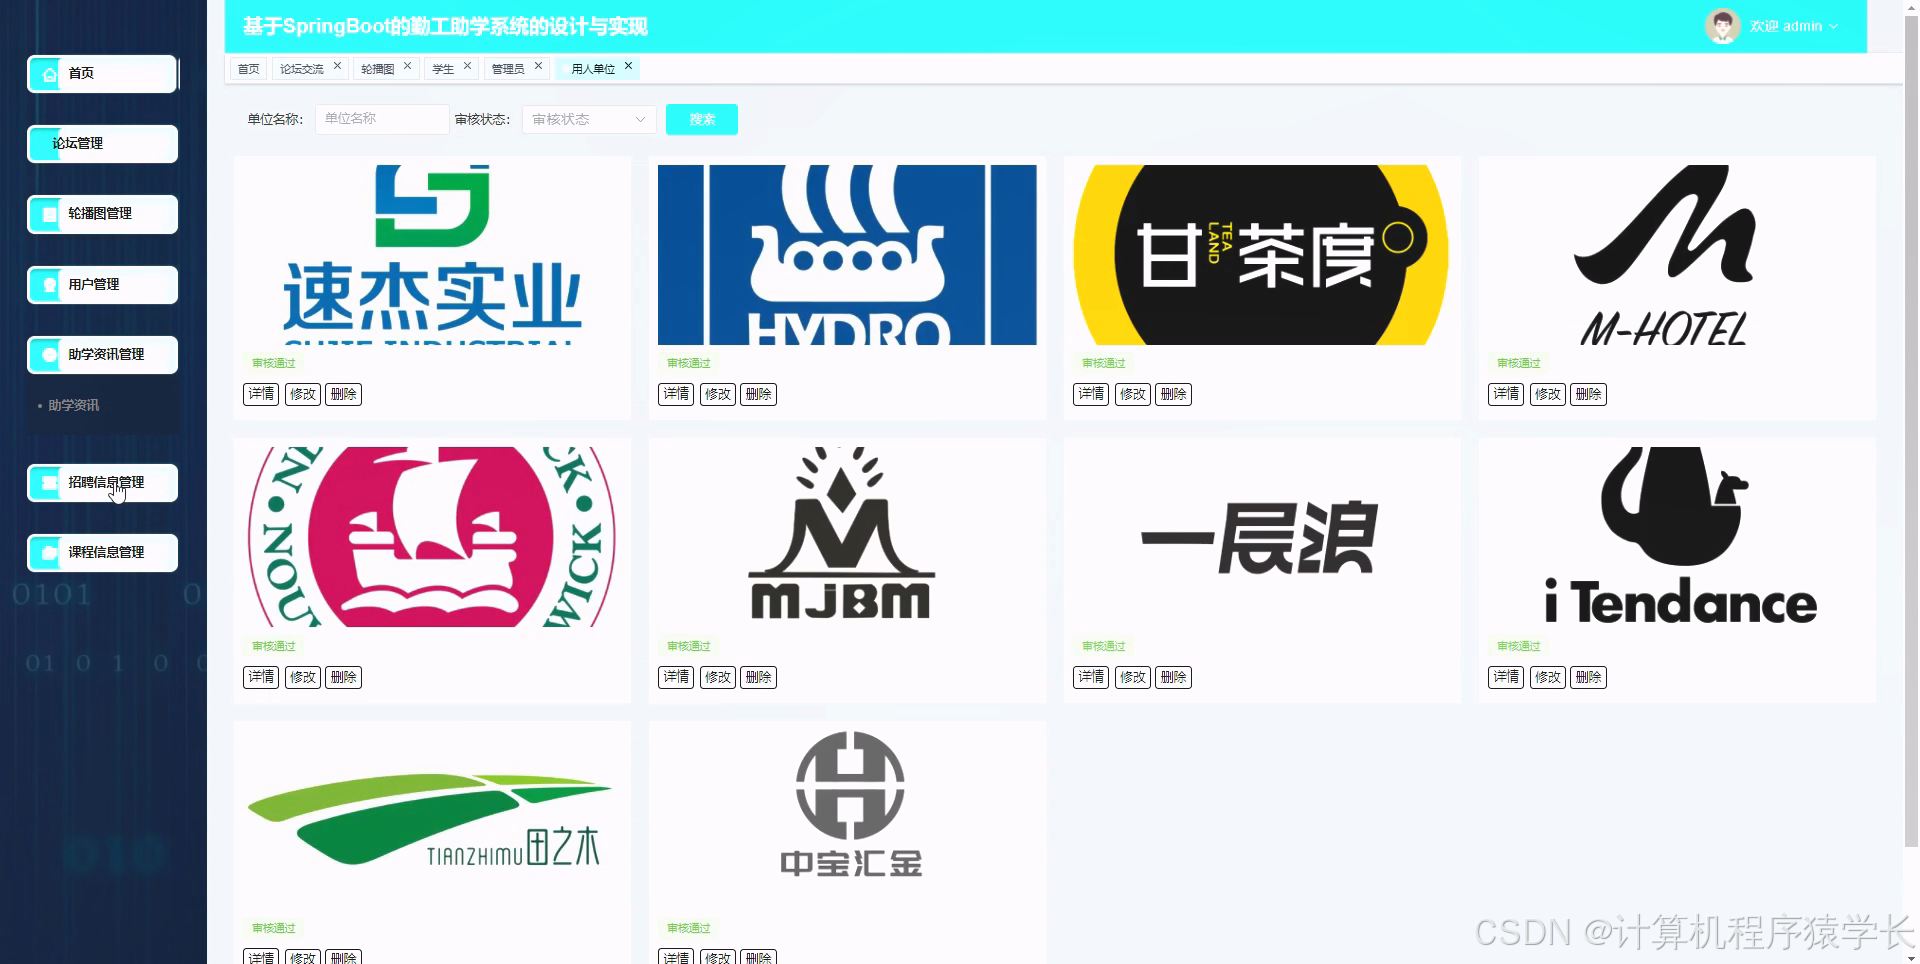Screen dimensions: 1920x964
Task: Expand the admin account menu chevron
Action: pos(1831,27)
